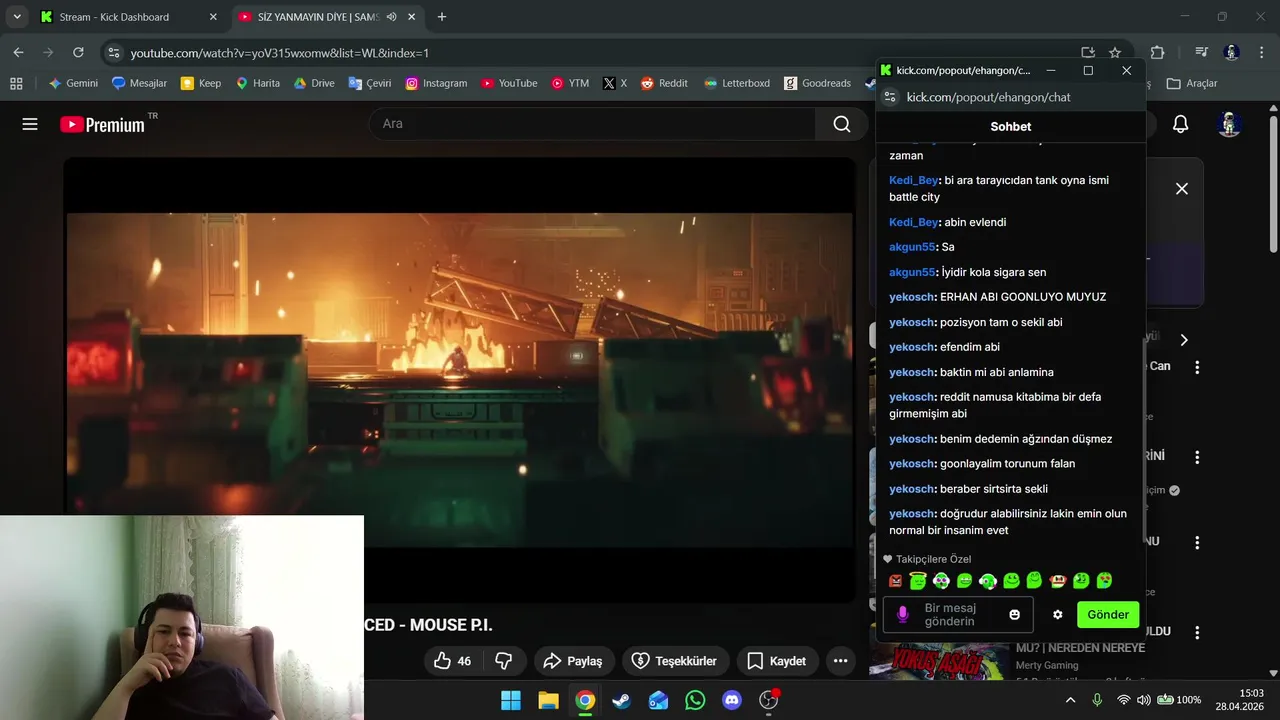Expand the right chevron in sidebar
Screen dimensions: 1280x720
tap(1184, 340)
